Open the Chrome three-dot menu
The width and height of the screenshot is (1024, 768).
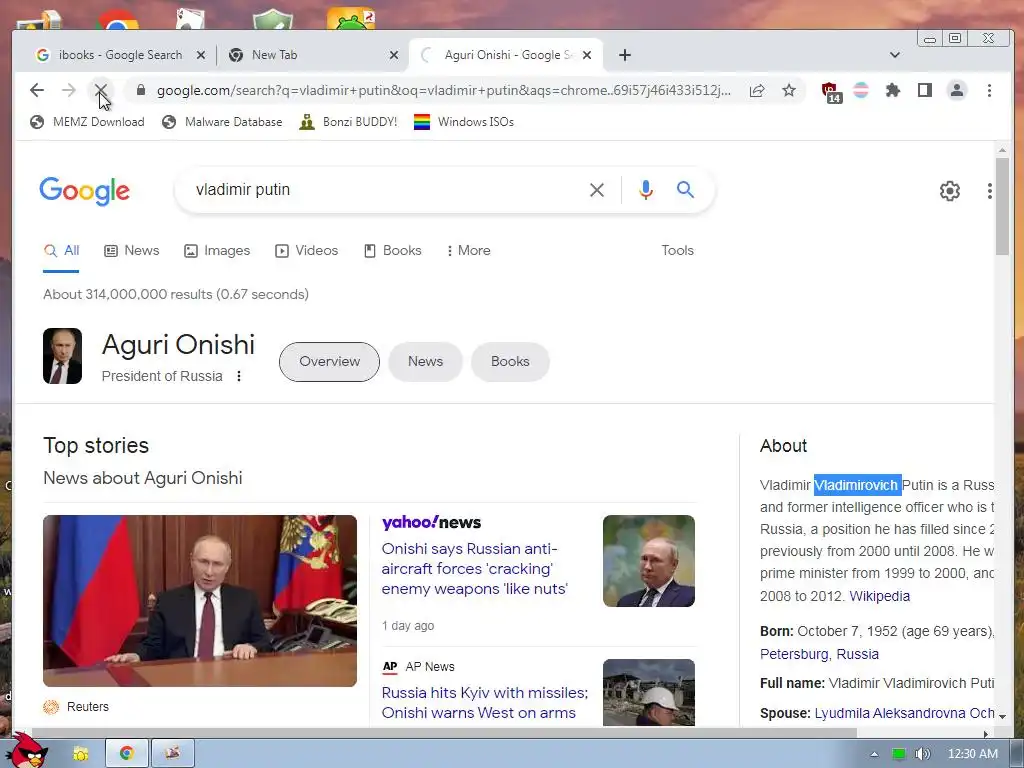click(x=989, y=90)
